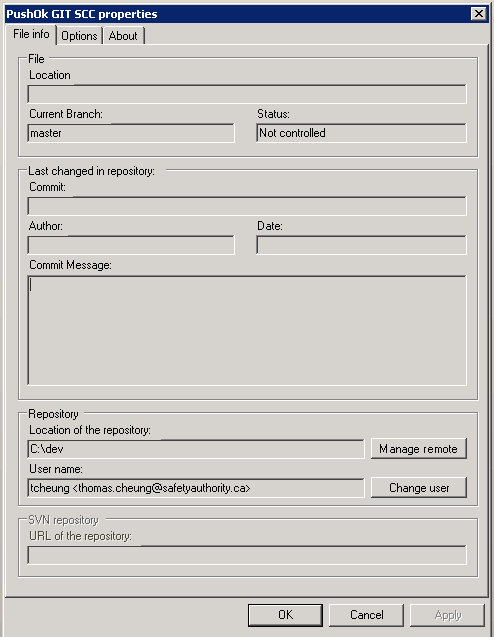Close the PushOk GIT SCC properties dialog
This screenshot has width=494, height=637.
[479, 14]
